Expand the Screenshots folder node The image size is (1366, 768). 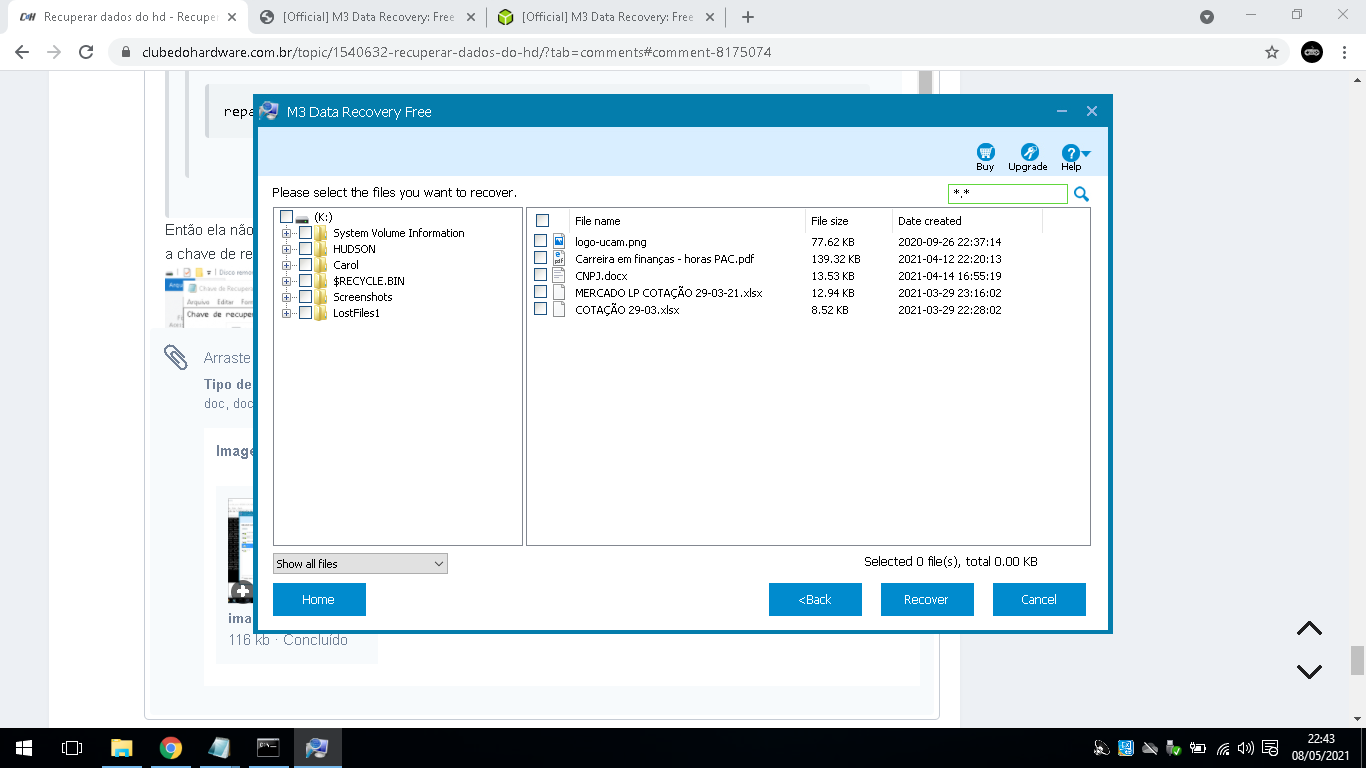coord(287,297)
